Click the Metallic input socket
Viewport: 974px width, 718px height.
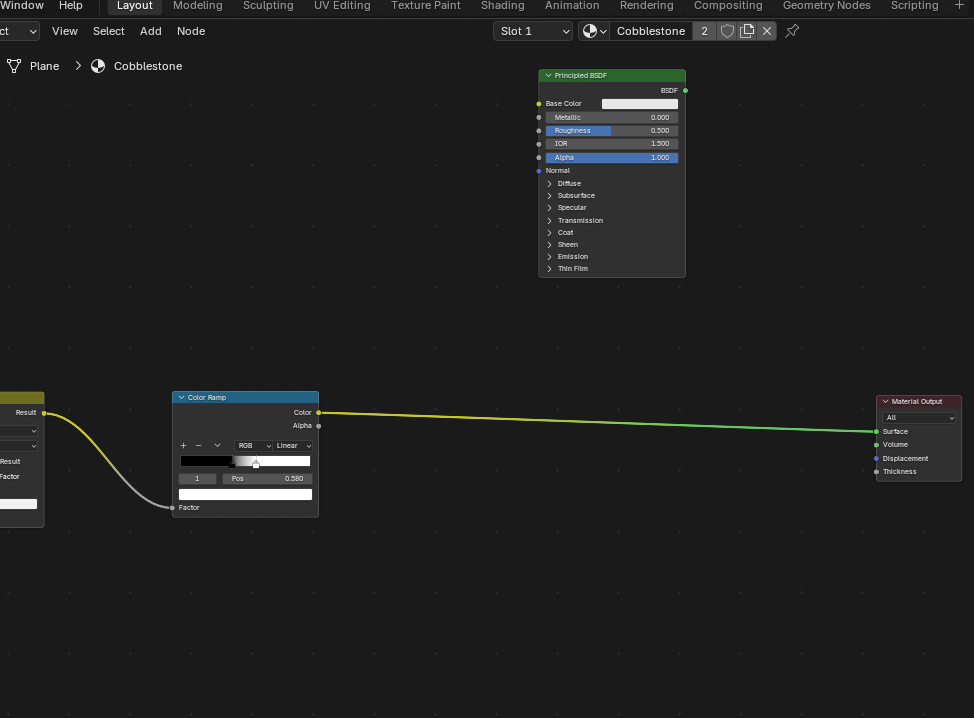click(x=539, y=117)
